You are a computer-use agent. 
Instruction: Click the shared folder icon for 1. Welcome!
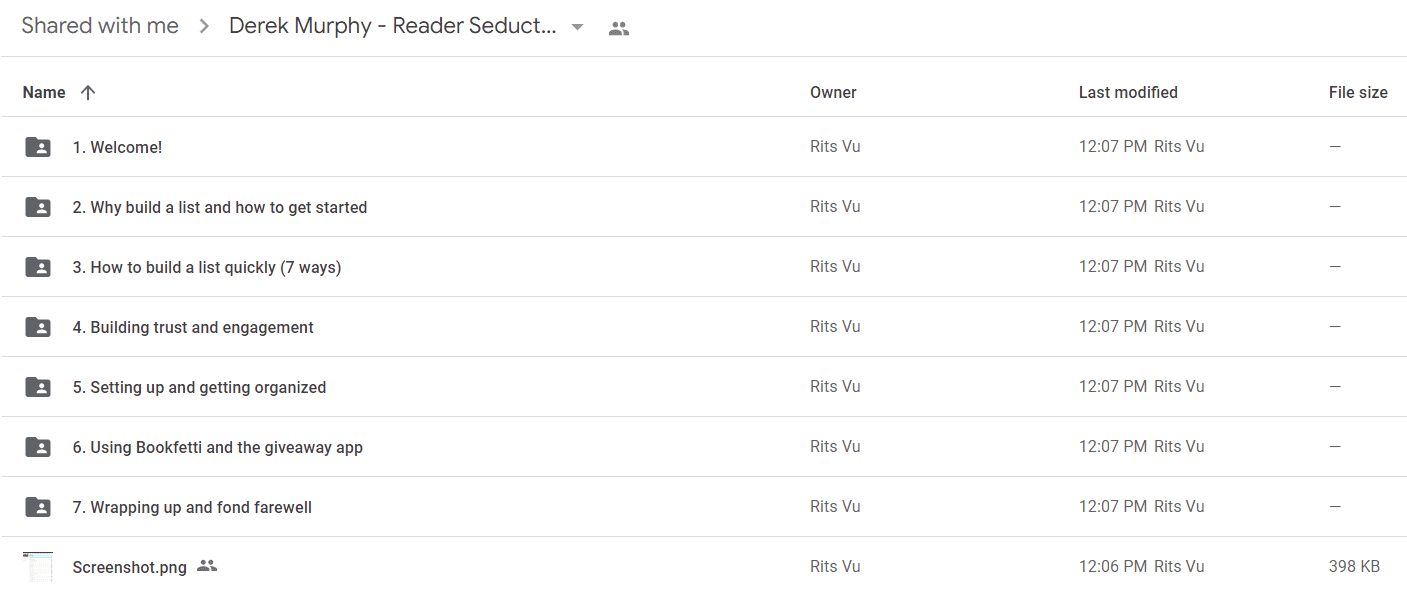pos(38,147)
